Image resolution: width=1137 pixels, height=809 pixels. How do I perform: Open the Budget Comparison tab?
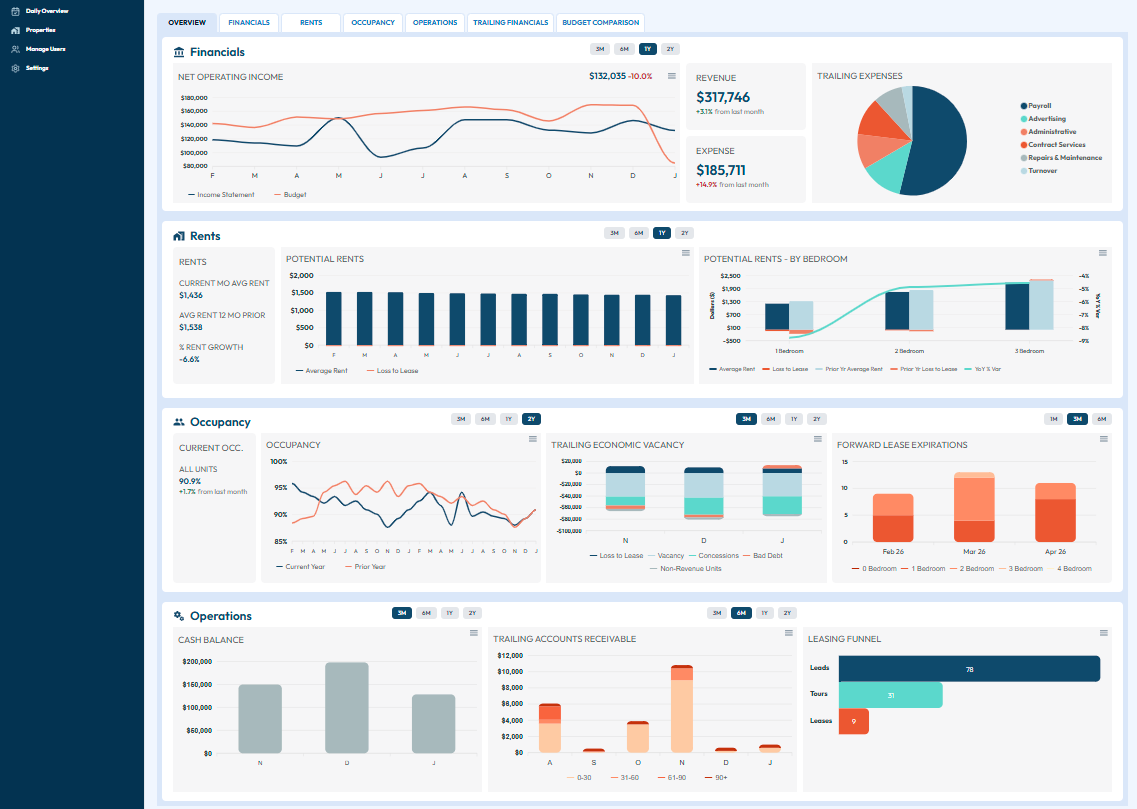[x=600, y=22]
